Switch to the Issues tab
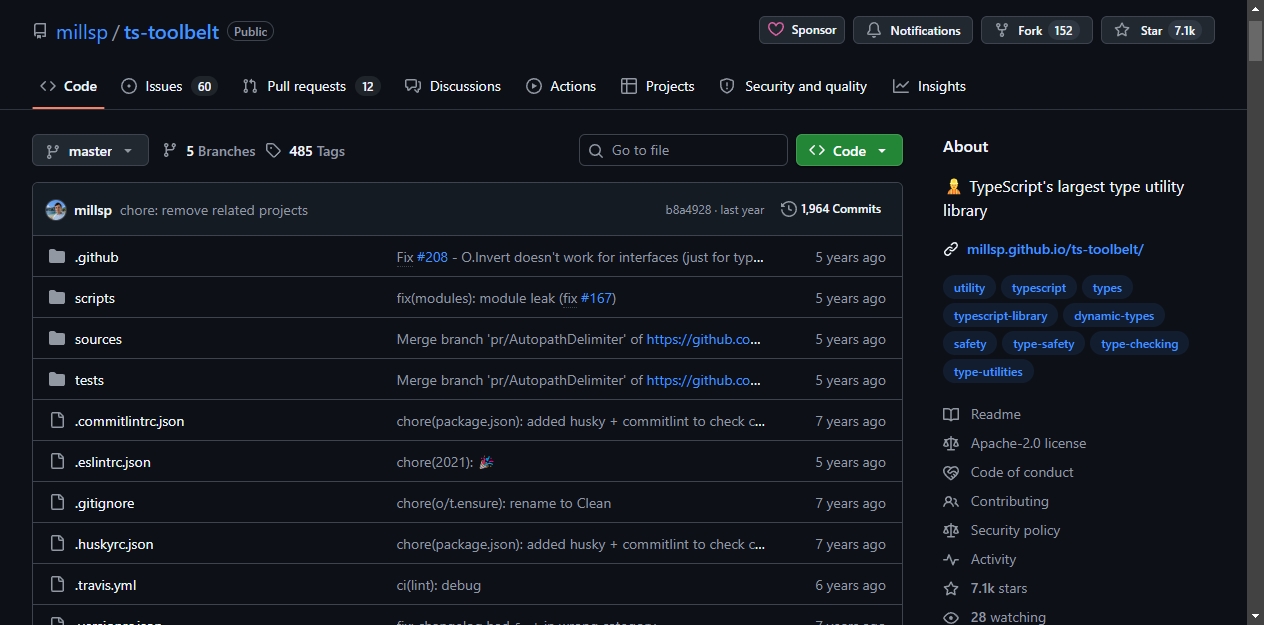1264x625 pixels. [x=169, y=86]
